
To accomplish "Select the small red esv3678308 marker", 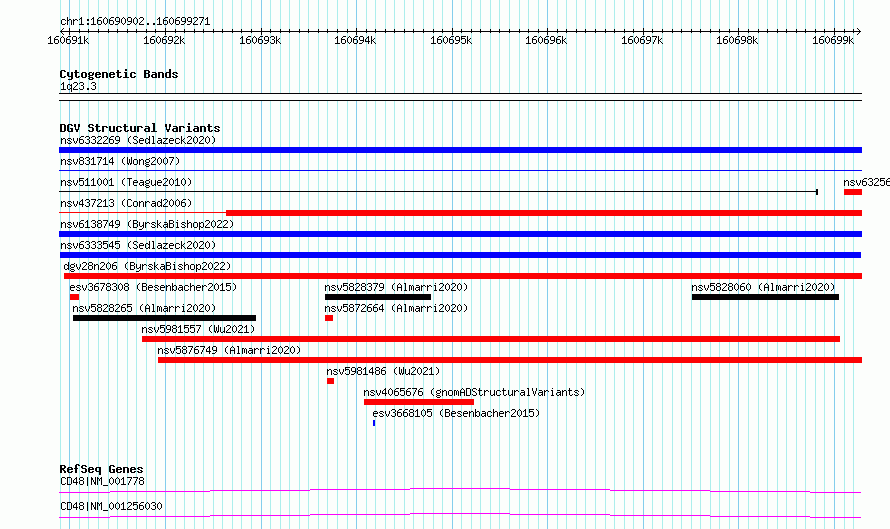I will [x=74, y=297].
